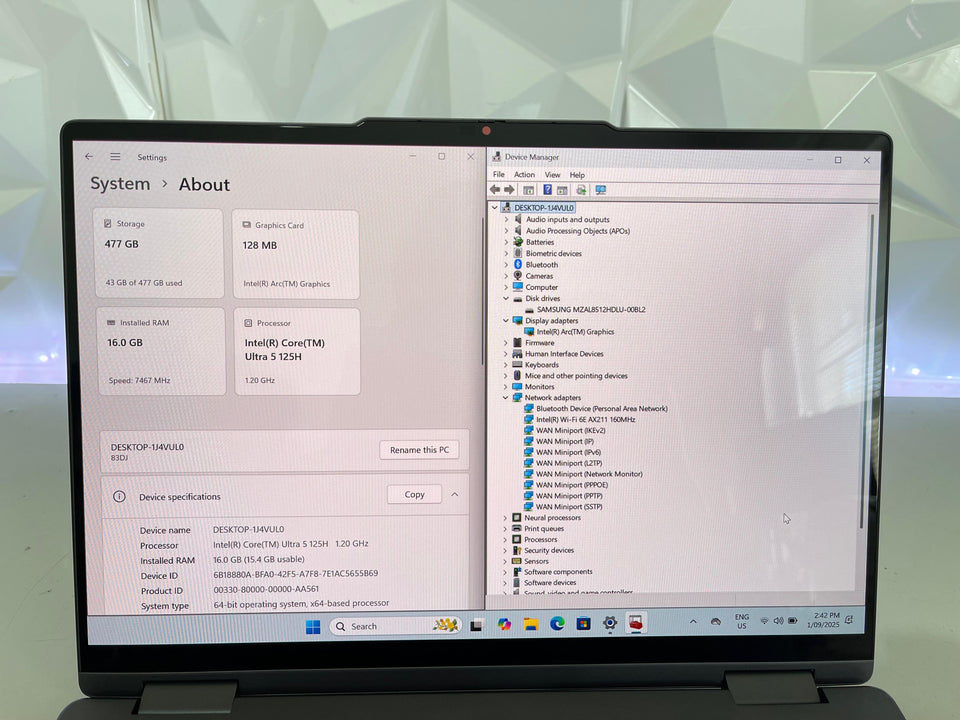Click Copy button for device specifications
This screenshot has width=960, height=720.
(x=414, y=494)
